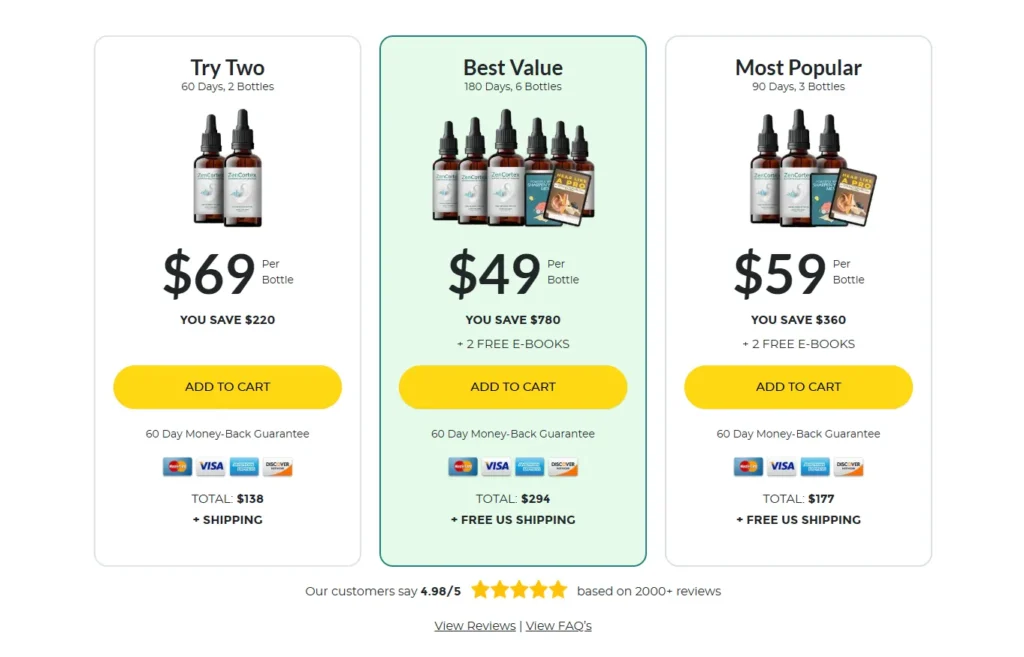Add the Try Two package to cart

(227, 387)
